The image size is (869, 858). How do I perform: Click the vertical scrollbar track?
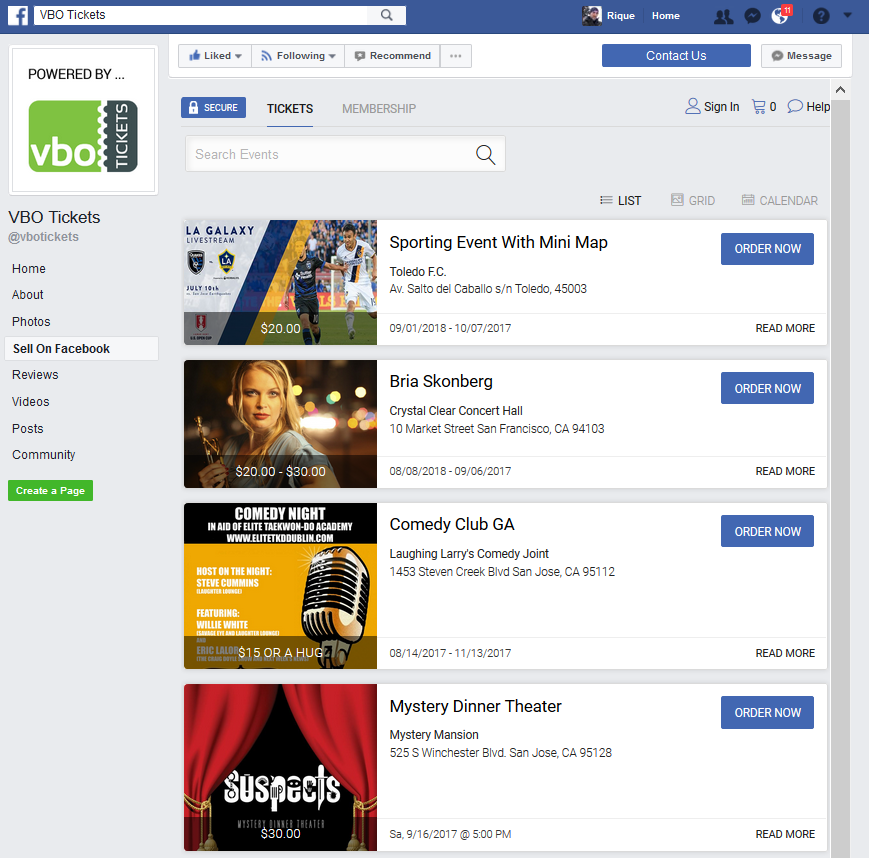[840, 477]
